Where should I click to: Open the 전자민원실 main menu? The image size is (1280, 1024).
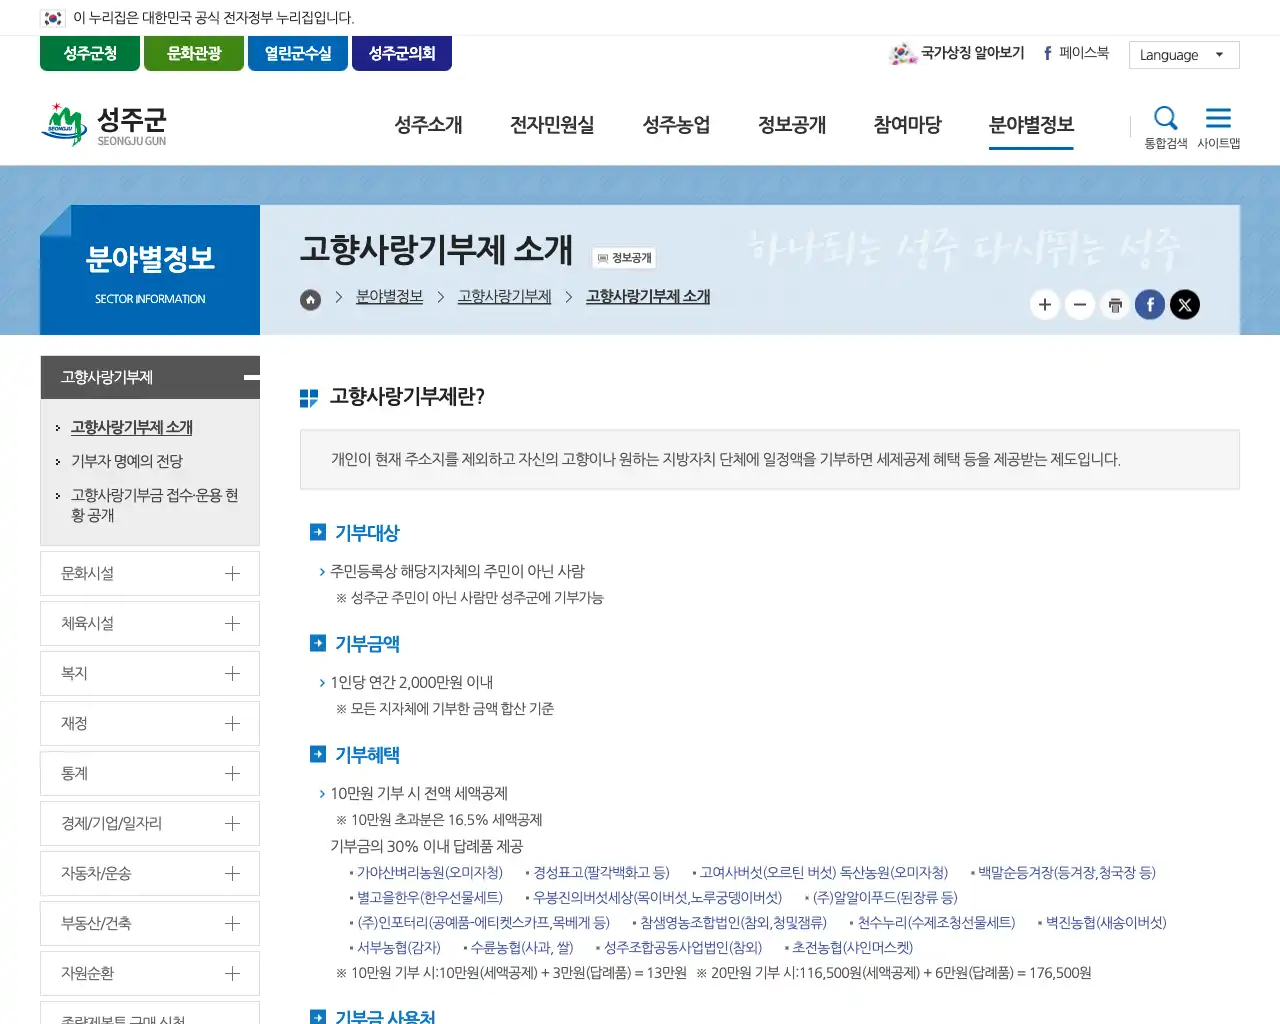pyautogui.click(x=552, y=125)
